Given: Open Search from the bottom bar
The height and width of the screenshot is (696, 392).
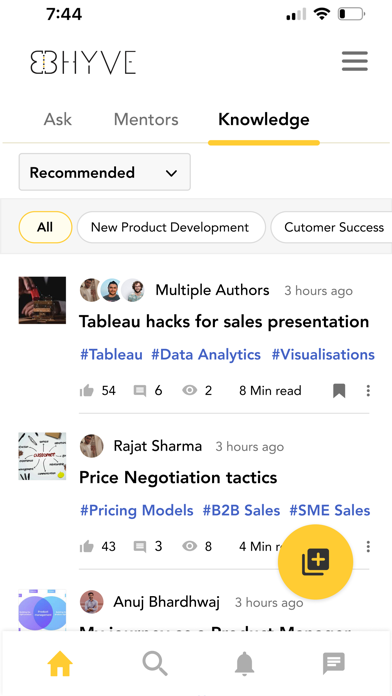Looking at the screenshot, I should pos(155,664).
